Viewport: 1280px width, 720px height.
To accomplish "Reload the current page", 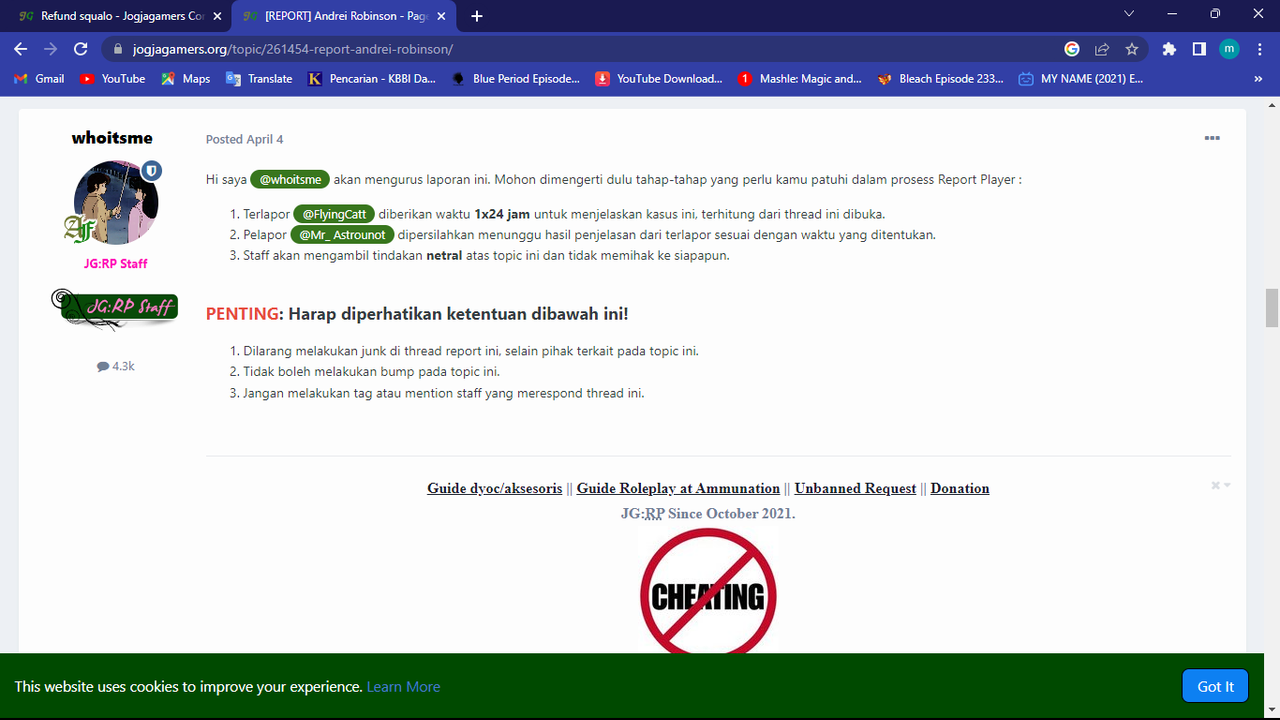I will [x=81, y=48].
